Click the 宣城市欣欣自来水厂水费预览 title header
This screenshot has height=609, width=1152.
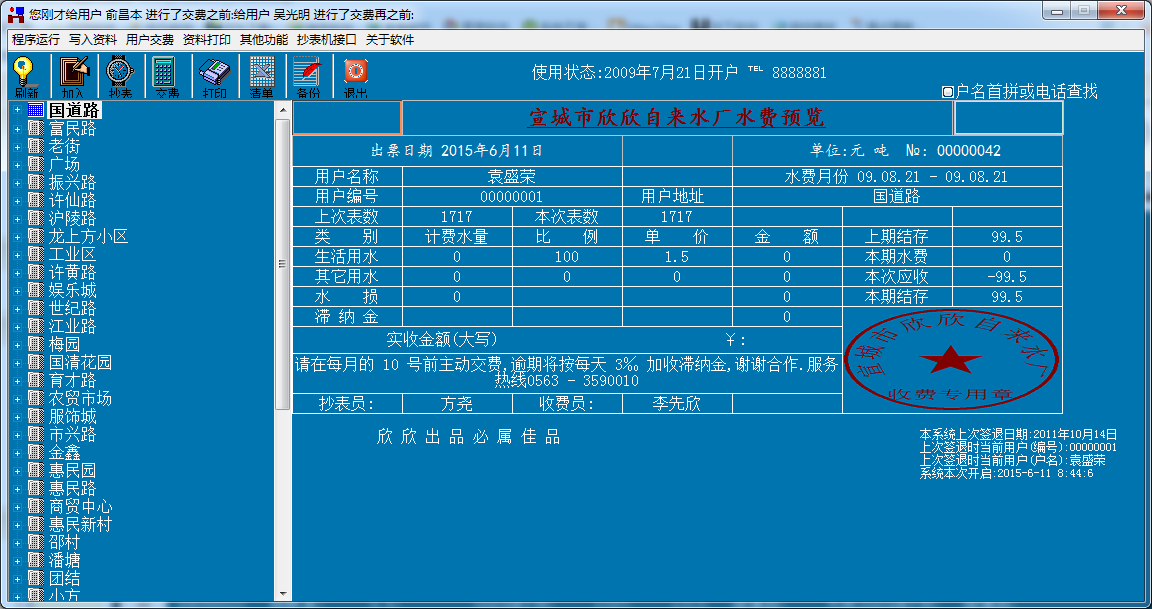click(677, 118)
